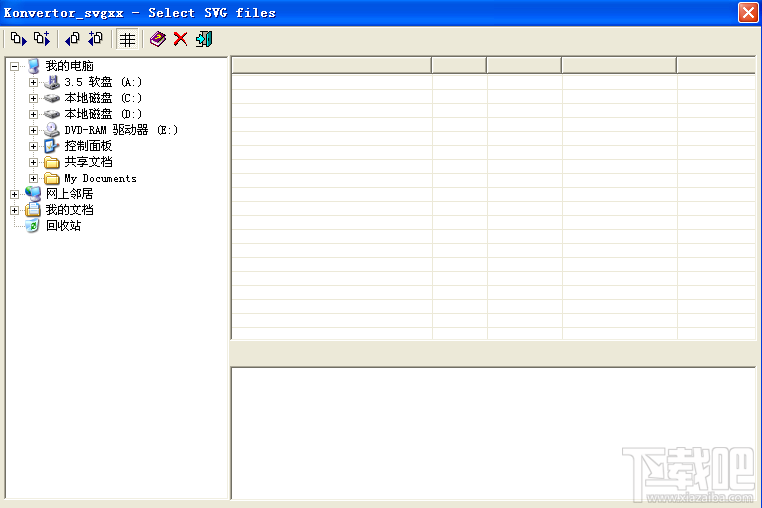
Task: Expand the DVD-RAM 驱动器 (E:) node
Action: point(33,130)
